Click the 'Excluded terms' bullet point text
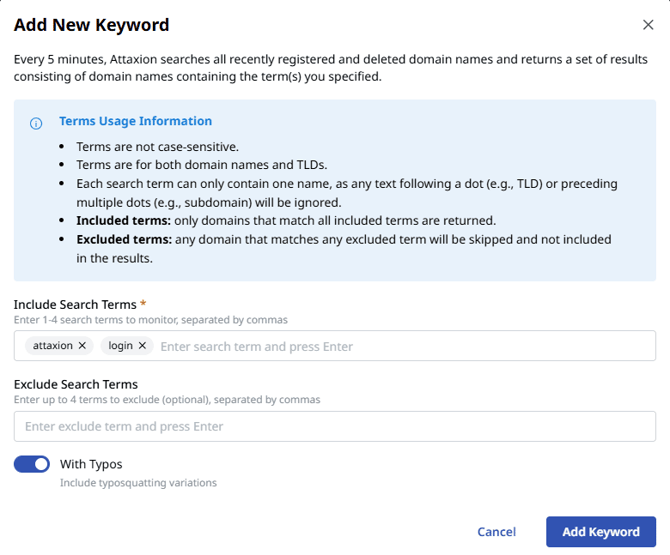670x555 pixels. tap(343, 240)
